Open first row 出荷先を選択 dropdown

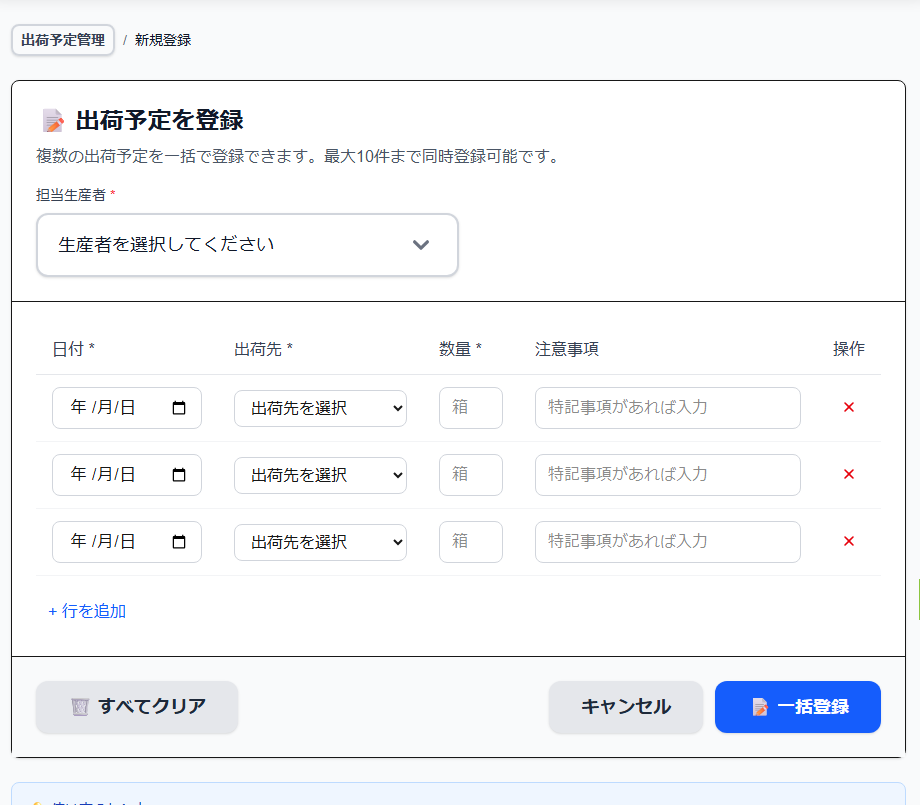coord(320,408)
